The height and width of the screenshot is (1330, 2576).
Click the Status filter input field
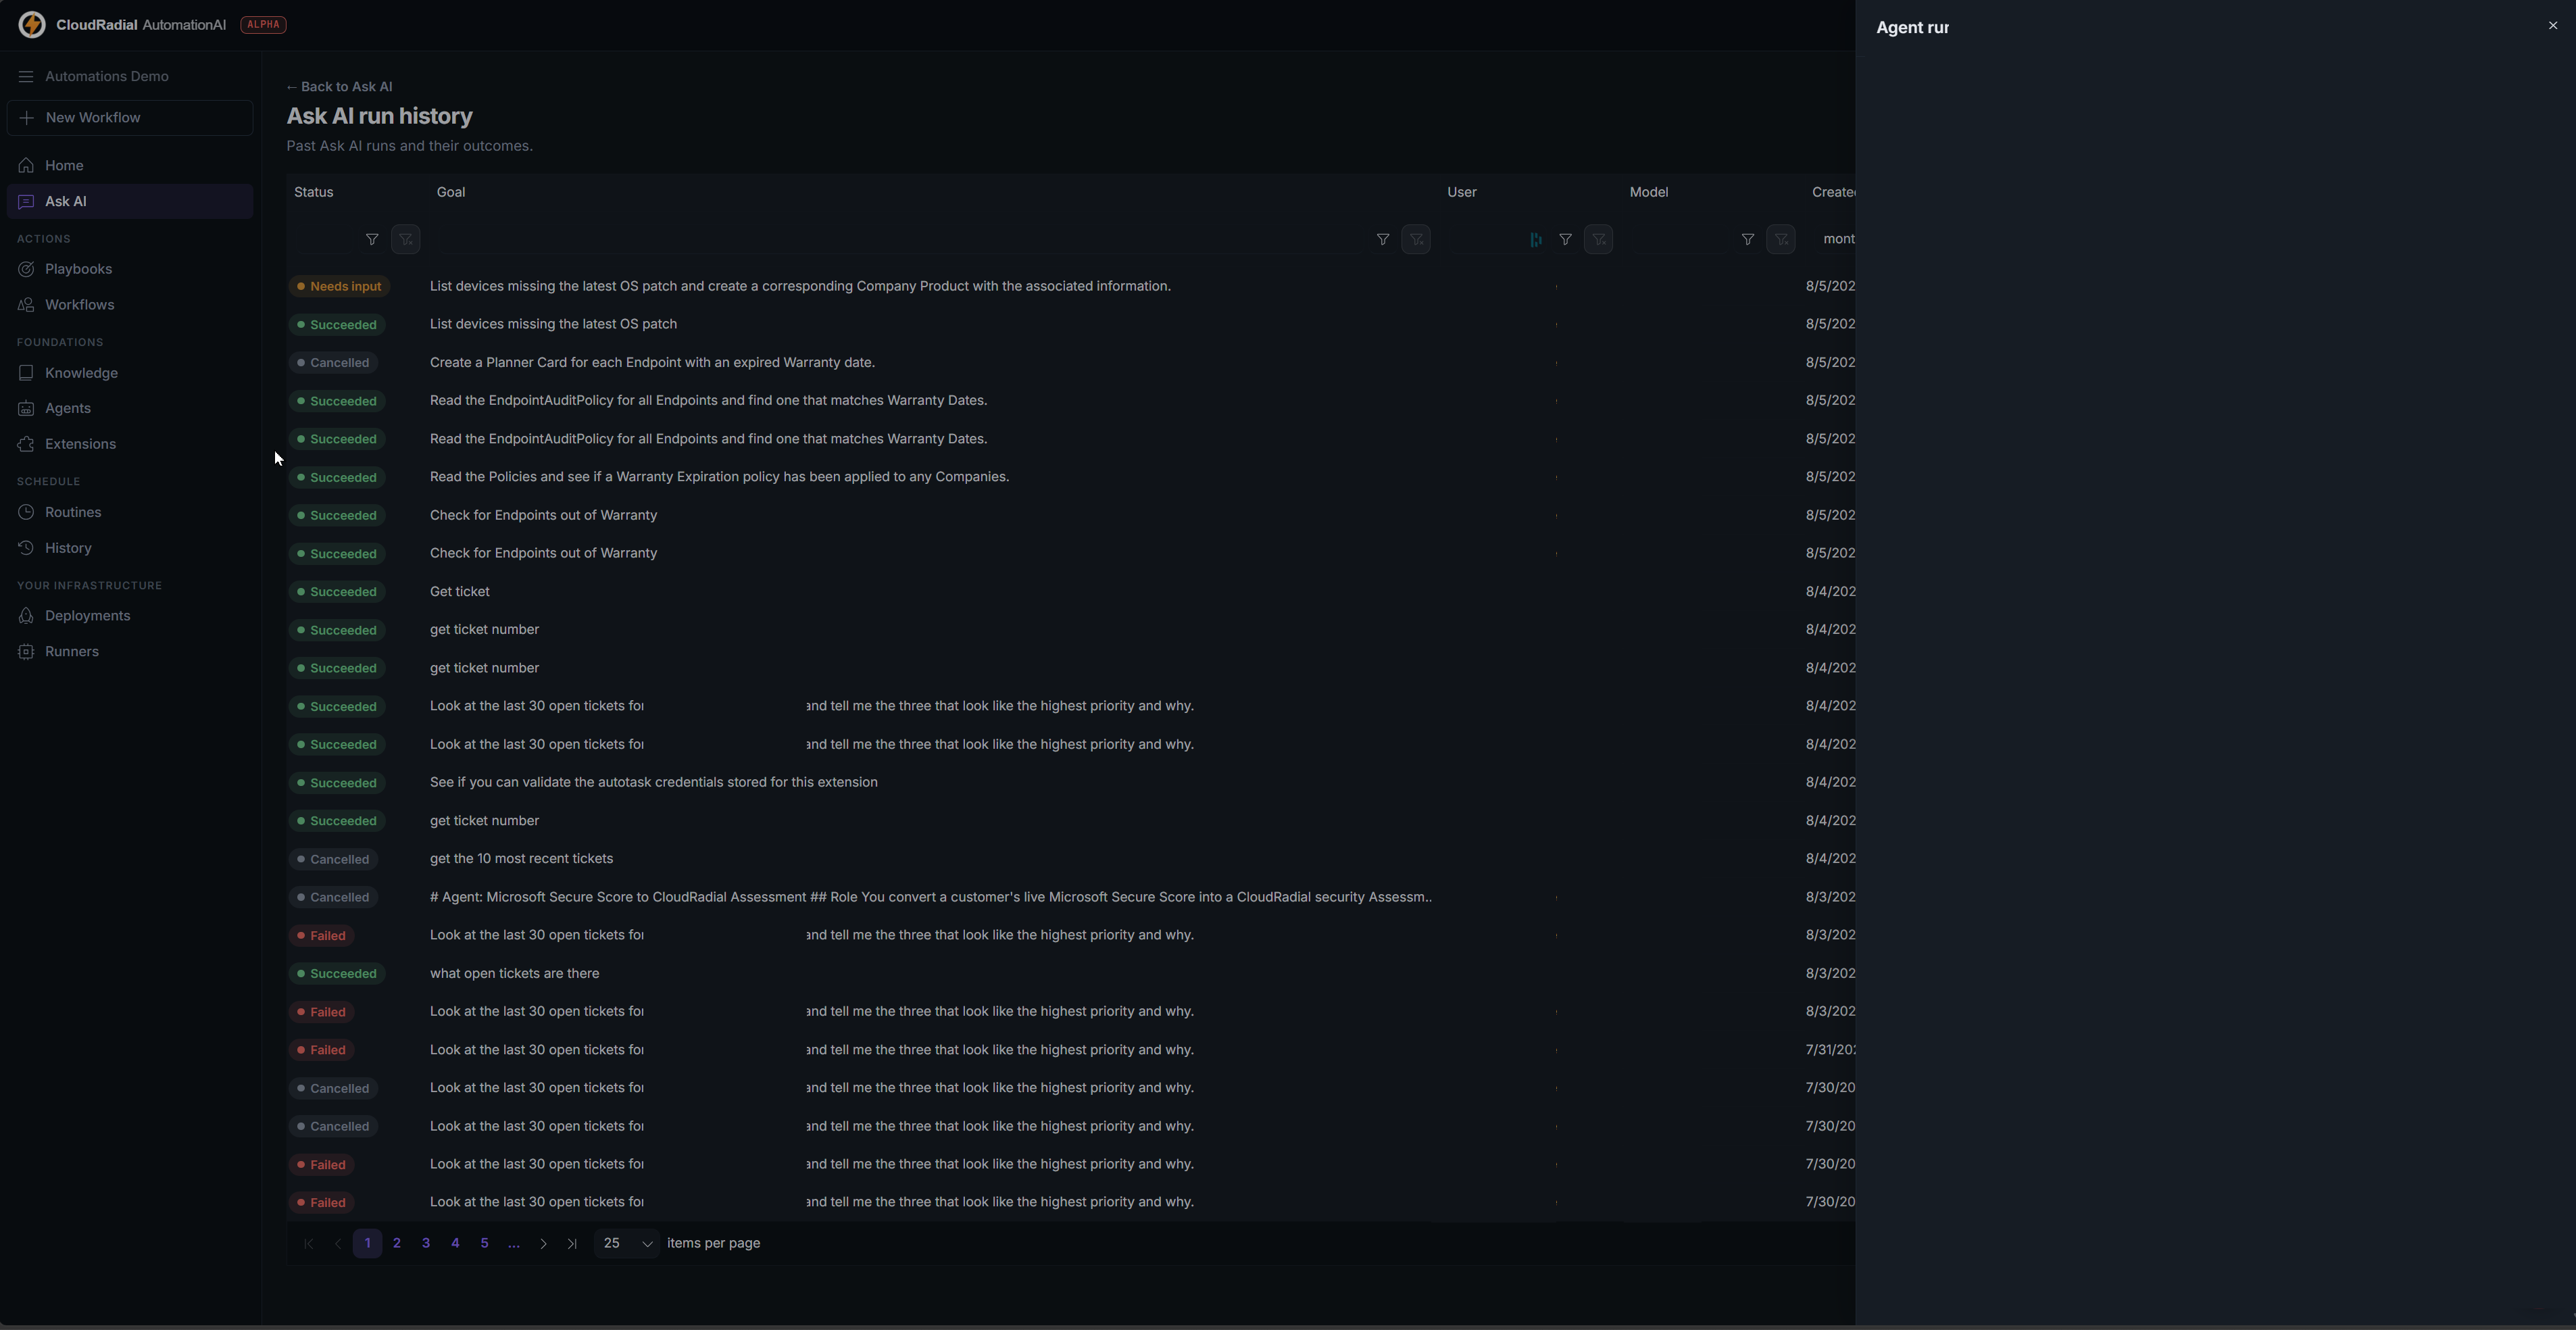tap(325, 239)
